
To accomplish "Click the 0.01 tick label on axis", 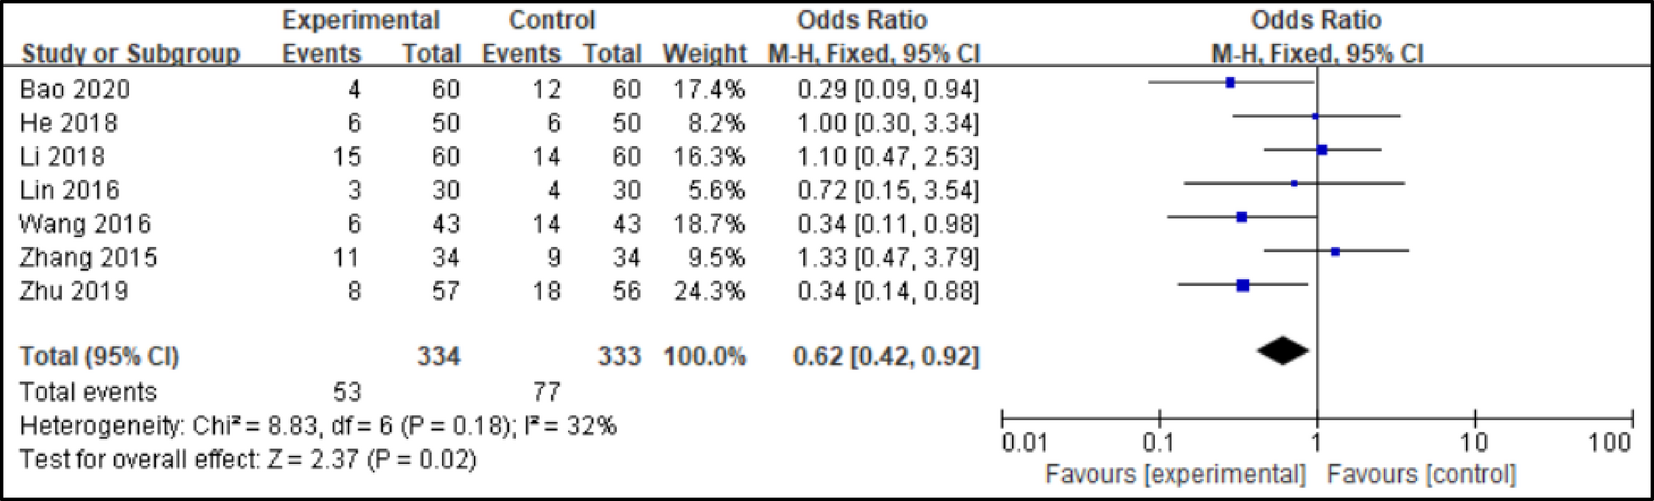I will tap(1024, 442).
